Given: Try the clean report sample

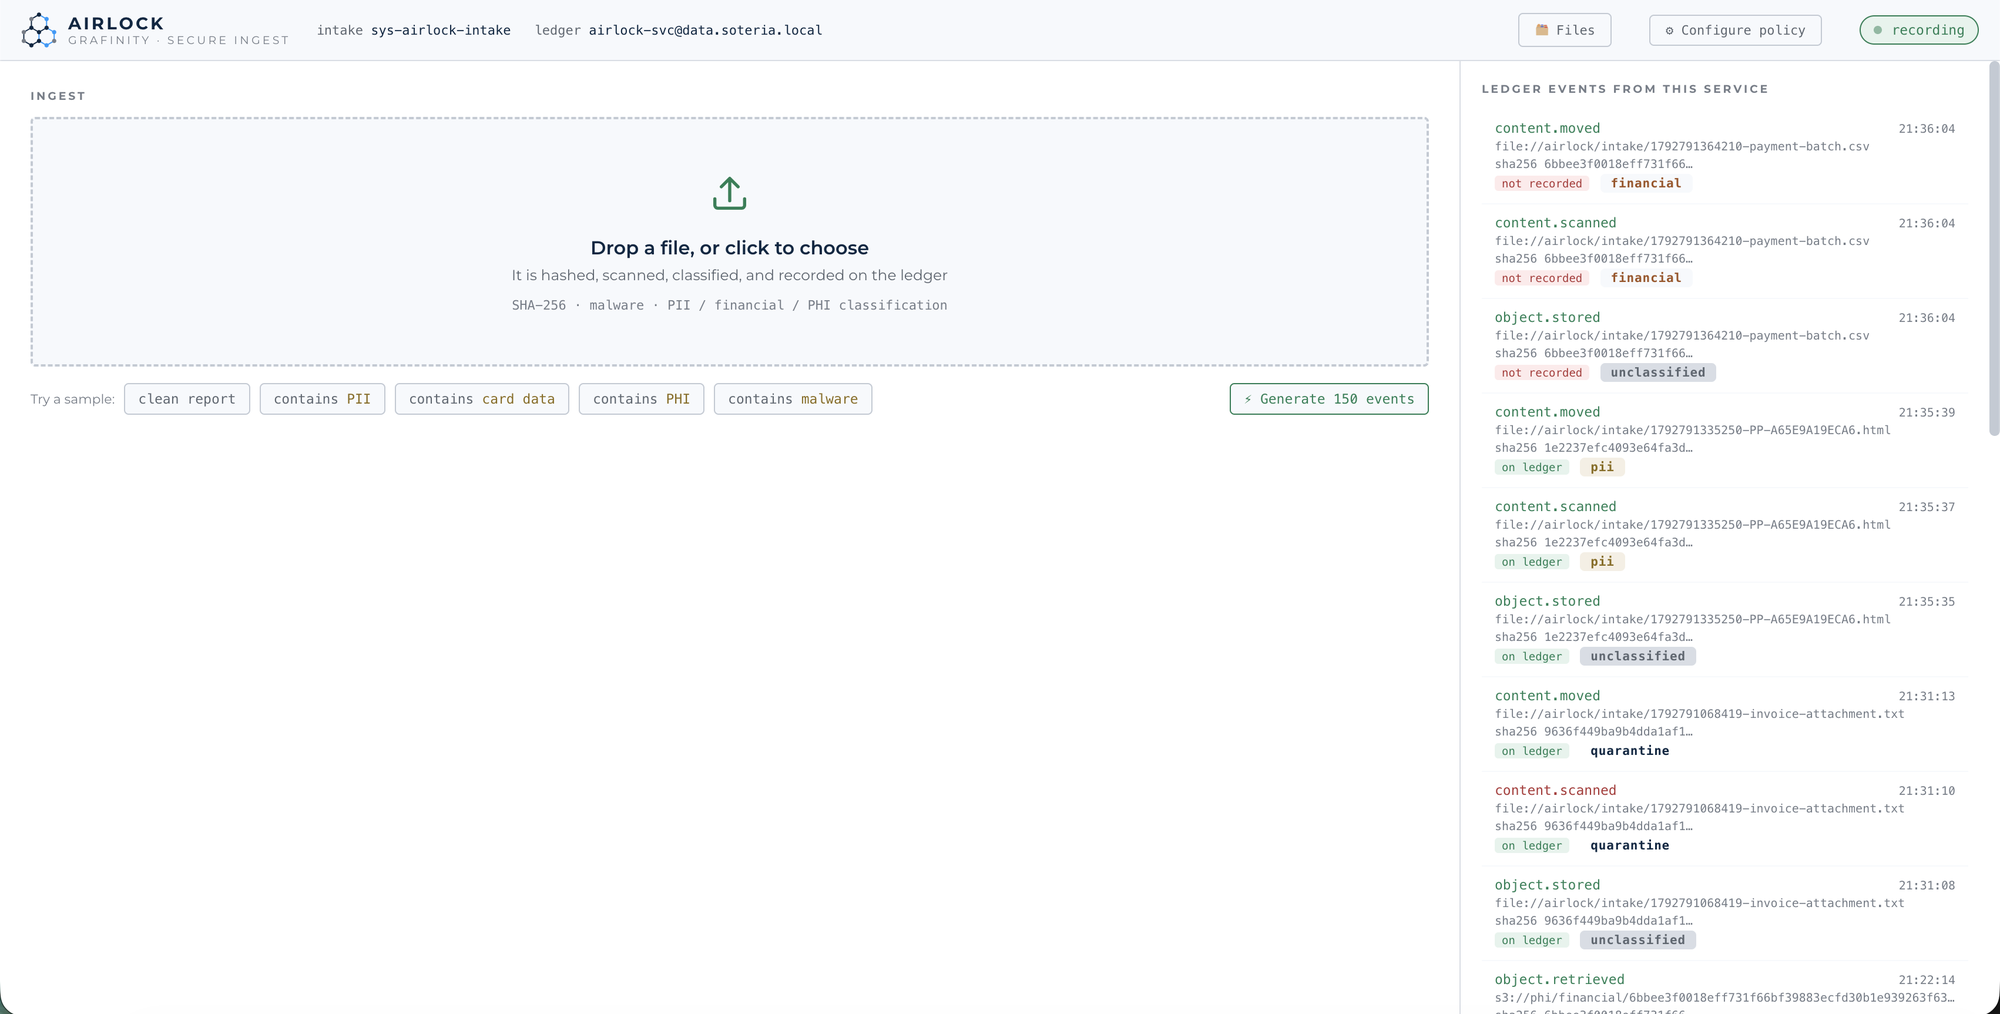Looking at the screenshot, I should click(187, 399).
